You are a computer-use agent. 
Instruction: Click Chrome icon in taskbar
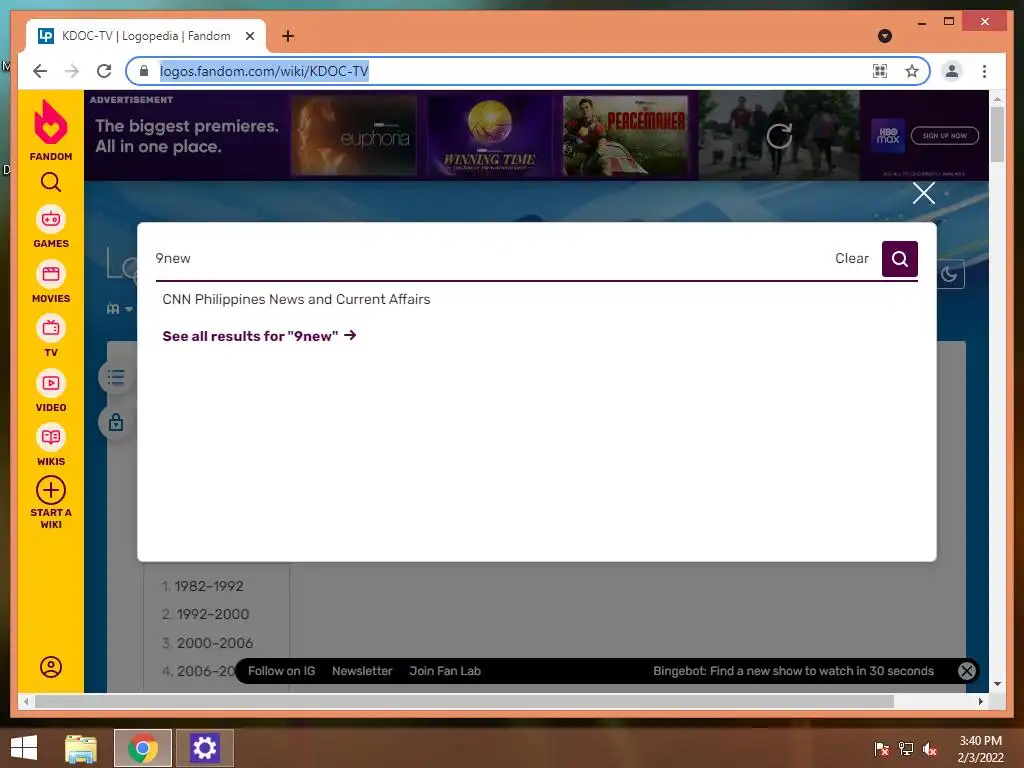click(x=142, y=748)
